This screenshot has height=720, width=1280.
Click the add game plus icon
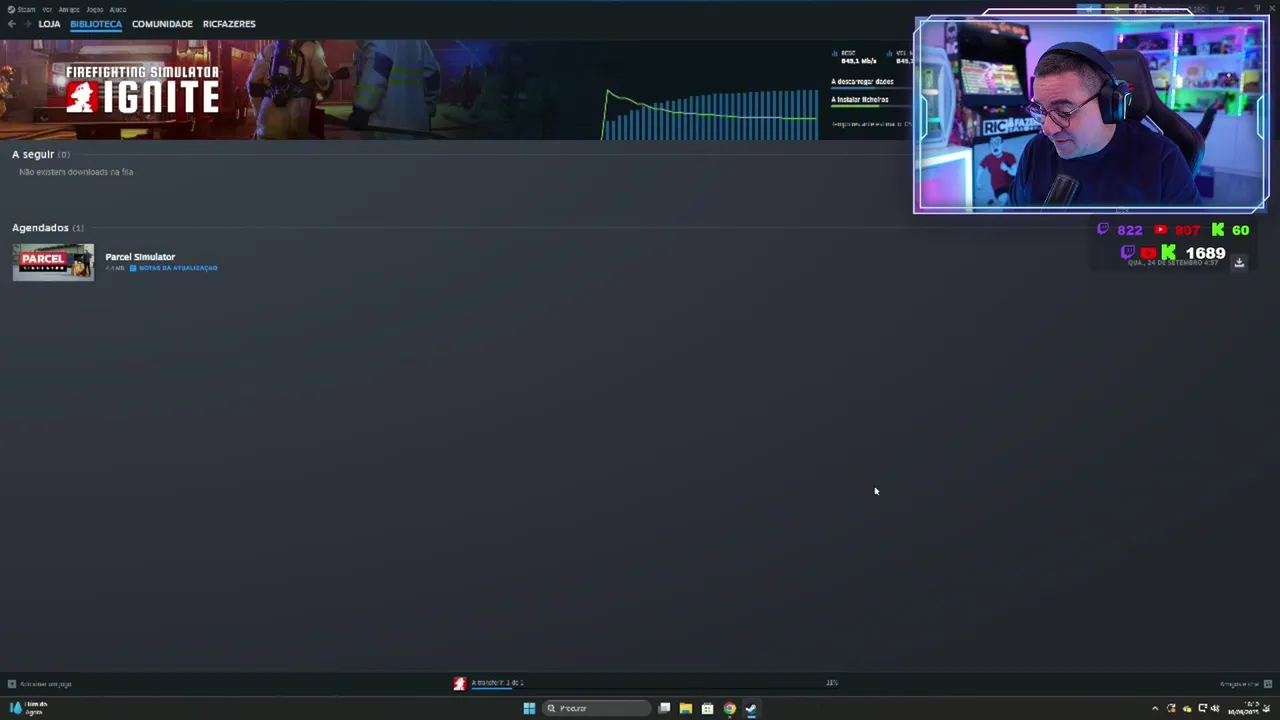coord(11,684)
